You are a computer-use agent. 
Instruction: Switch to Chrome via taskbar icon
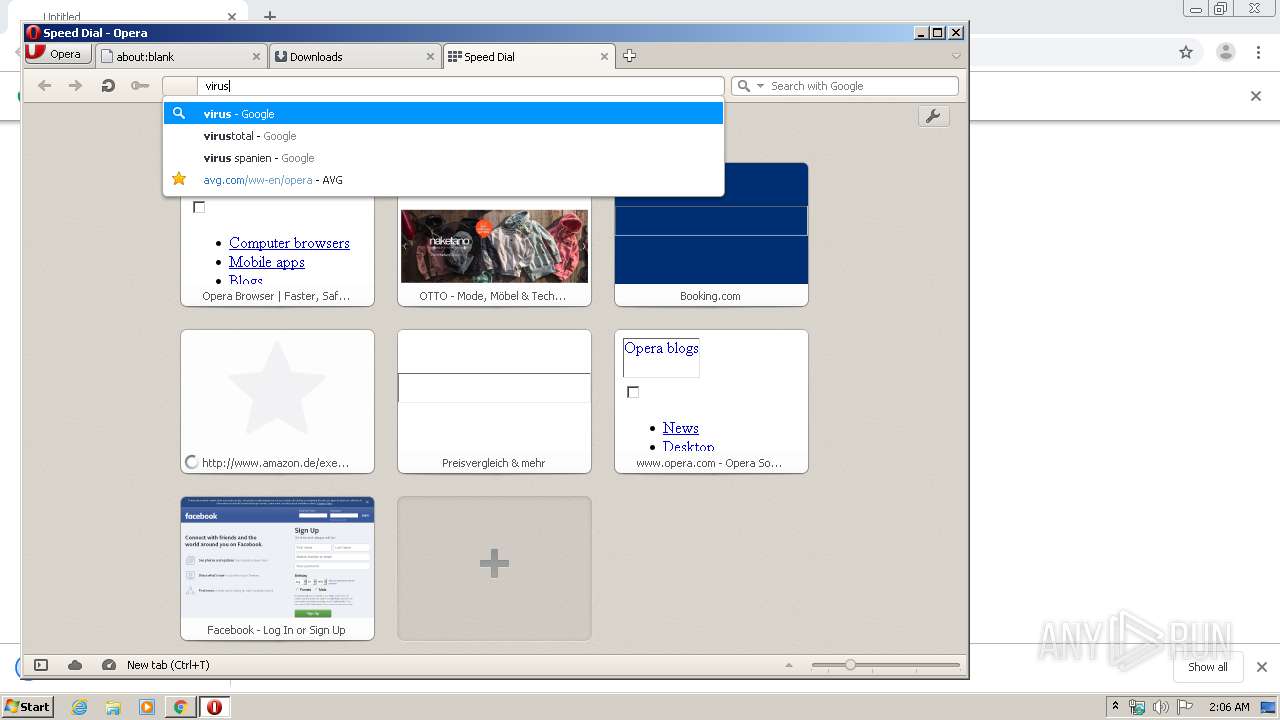pos(180,707)
